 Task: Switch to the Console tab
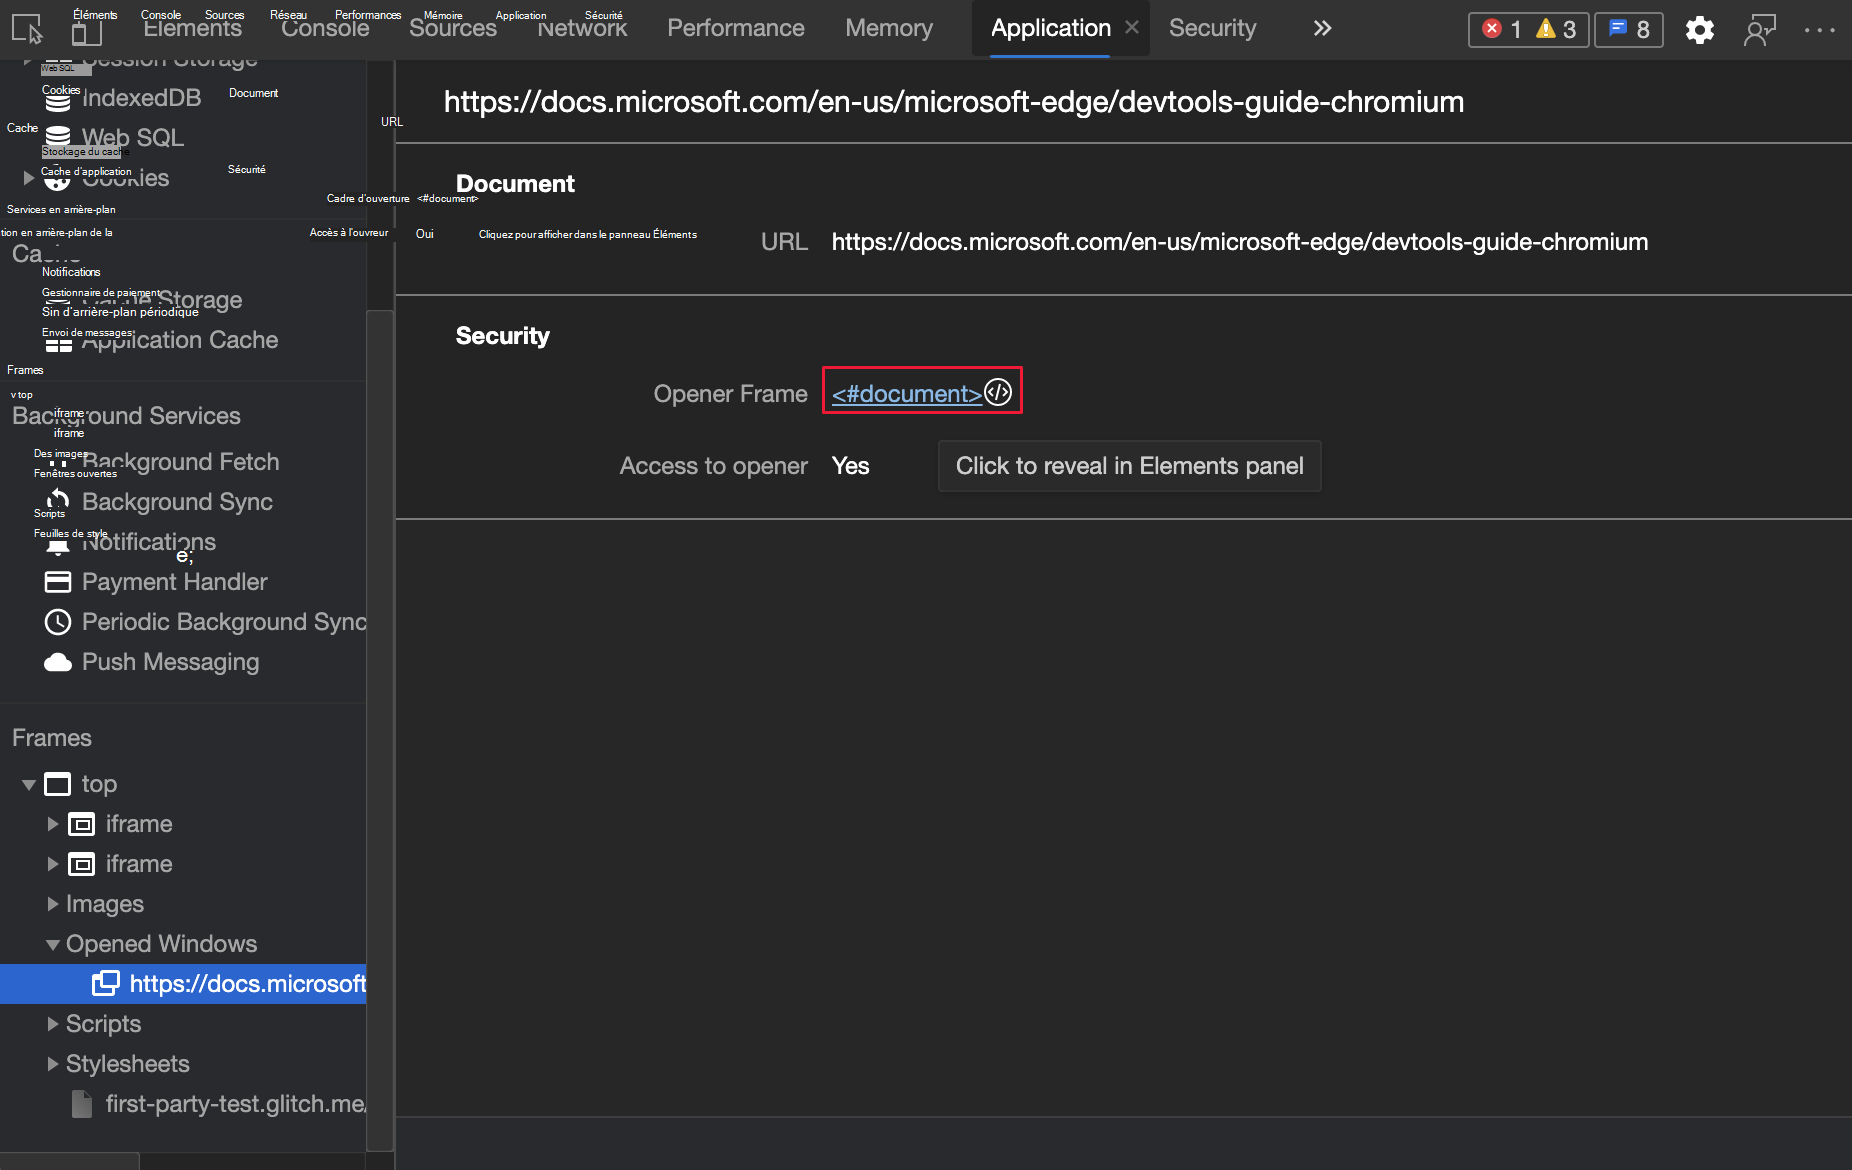pyautogui.click(x=325, y=28)
